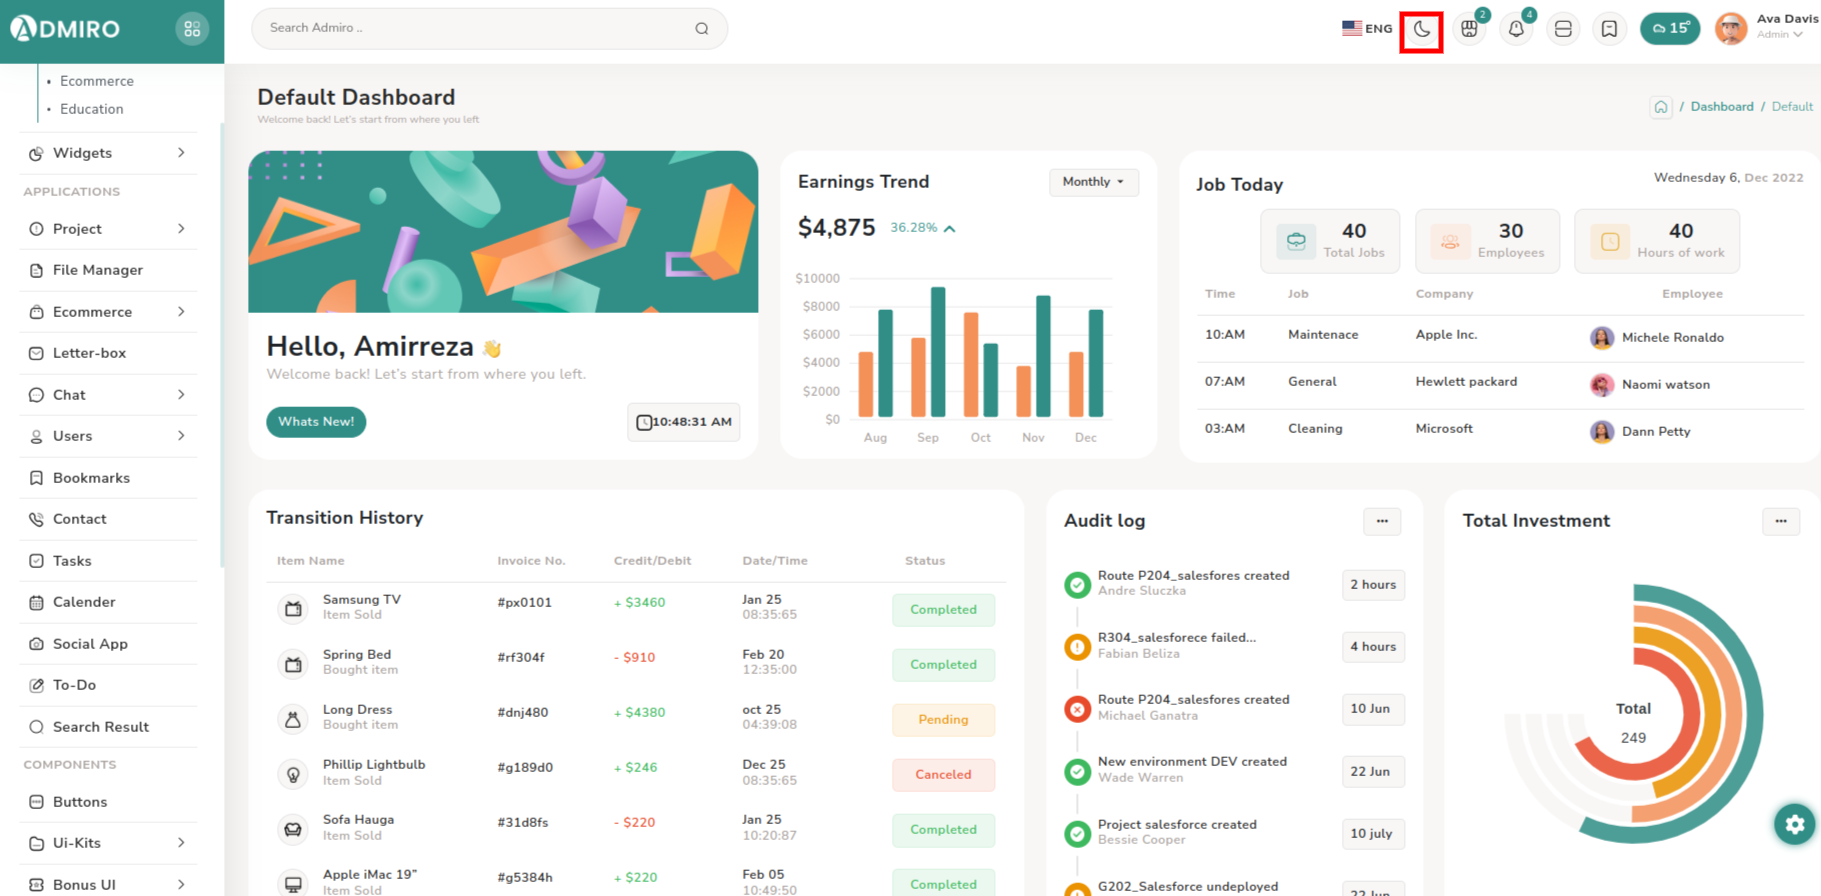
Task: Open the Monthly dropdown in Earnings Trend
Action: coord(1093,182)
